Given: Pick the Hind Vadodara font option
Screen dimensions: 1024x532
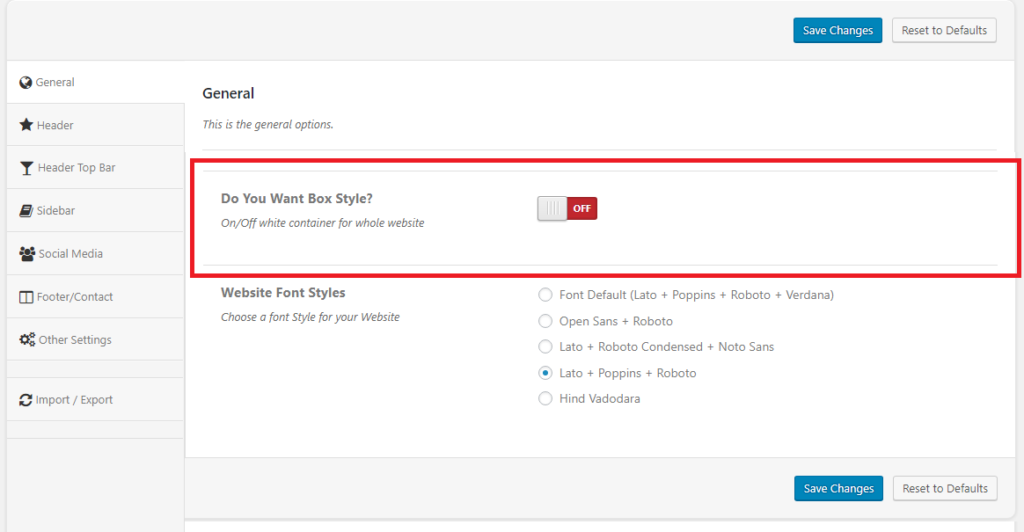Looking at the screenshot, I should [545, 399].
